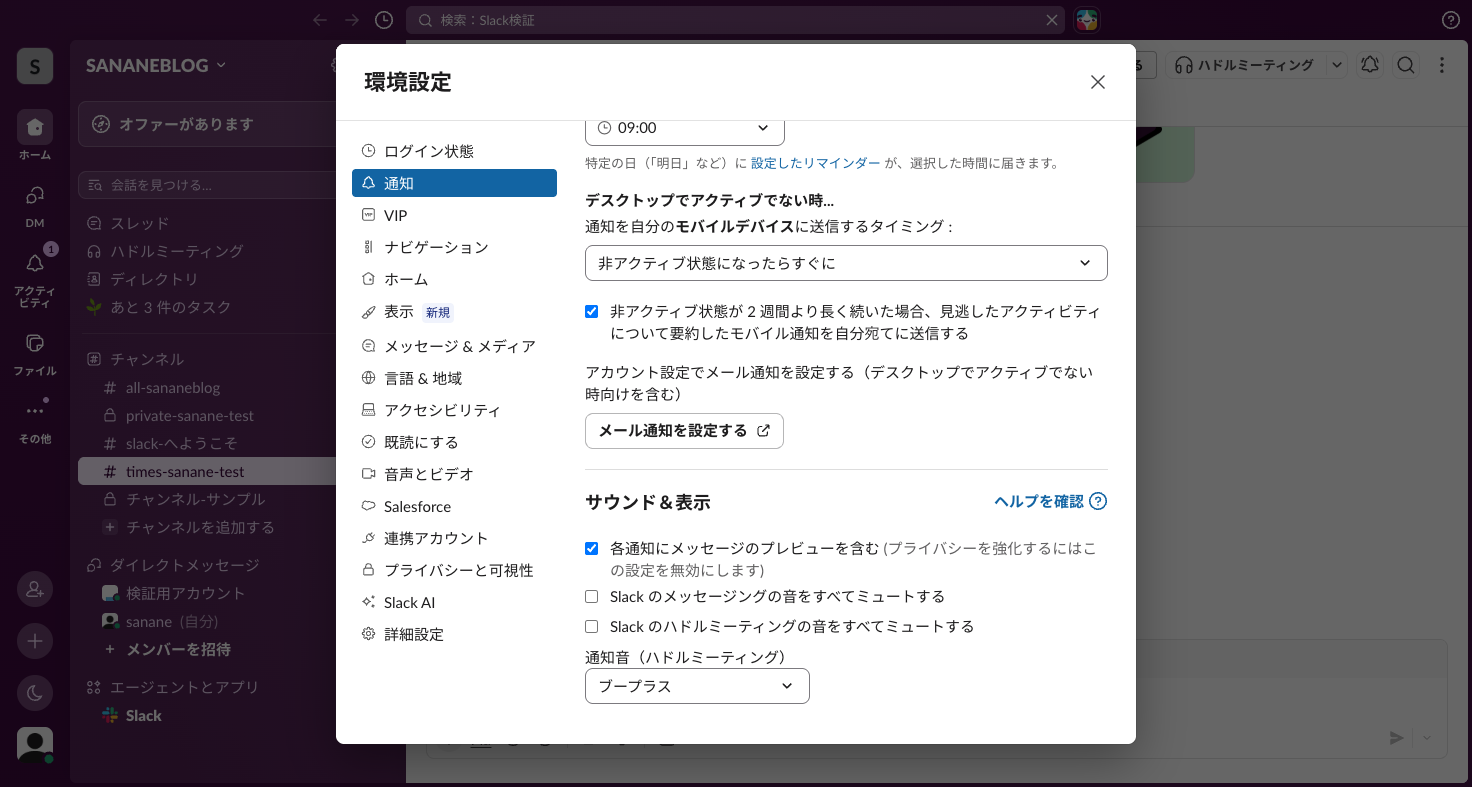Check Slack のハドルミーティングの音をすべてミュートする
Screen dimensions: 1472x787
(x=592, y=626)
